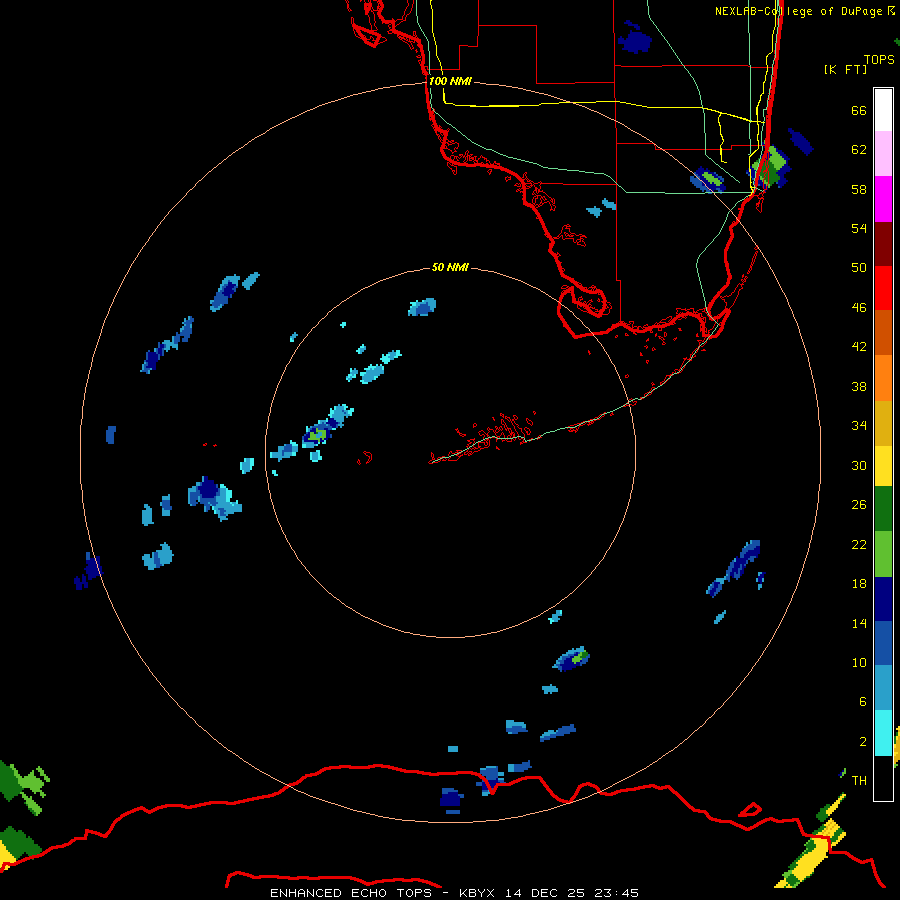
Task: Click the green echo cell over the Miami coast
Action: click(771, 166)
